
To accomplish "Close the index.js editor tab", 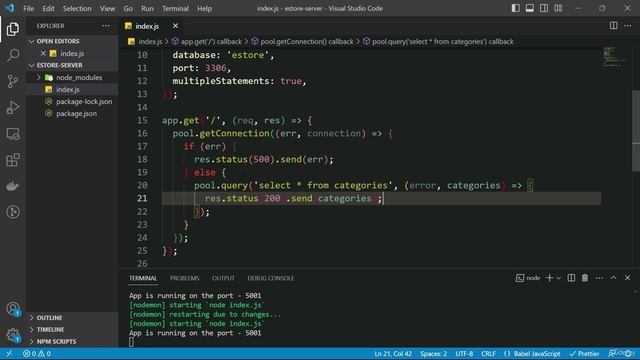I will (x=176, y=26).
